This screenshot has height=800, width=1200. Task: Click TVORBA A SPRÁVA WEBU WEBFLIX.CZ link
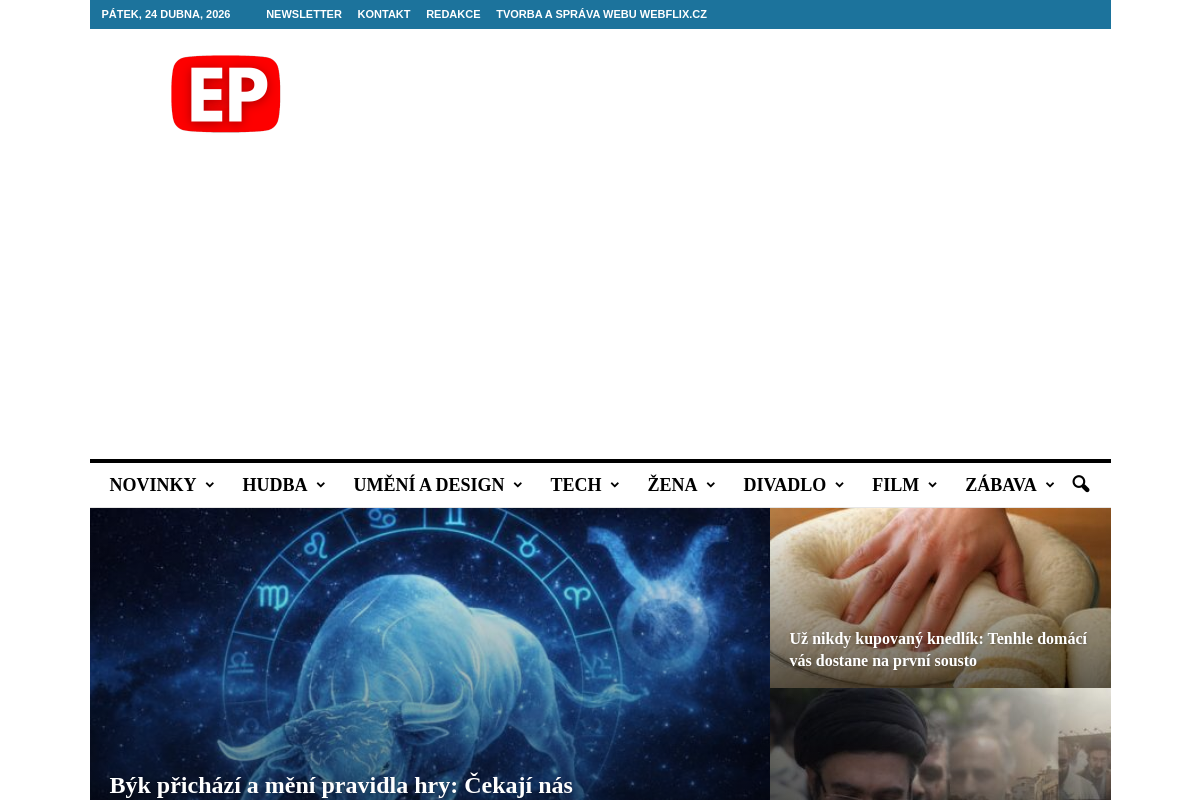601,14
